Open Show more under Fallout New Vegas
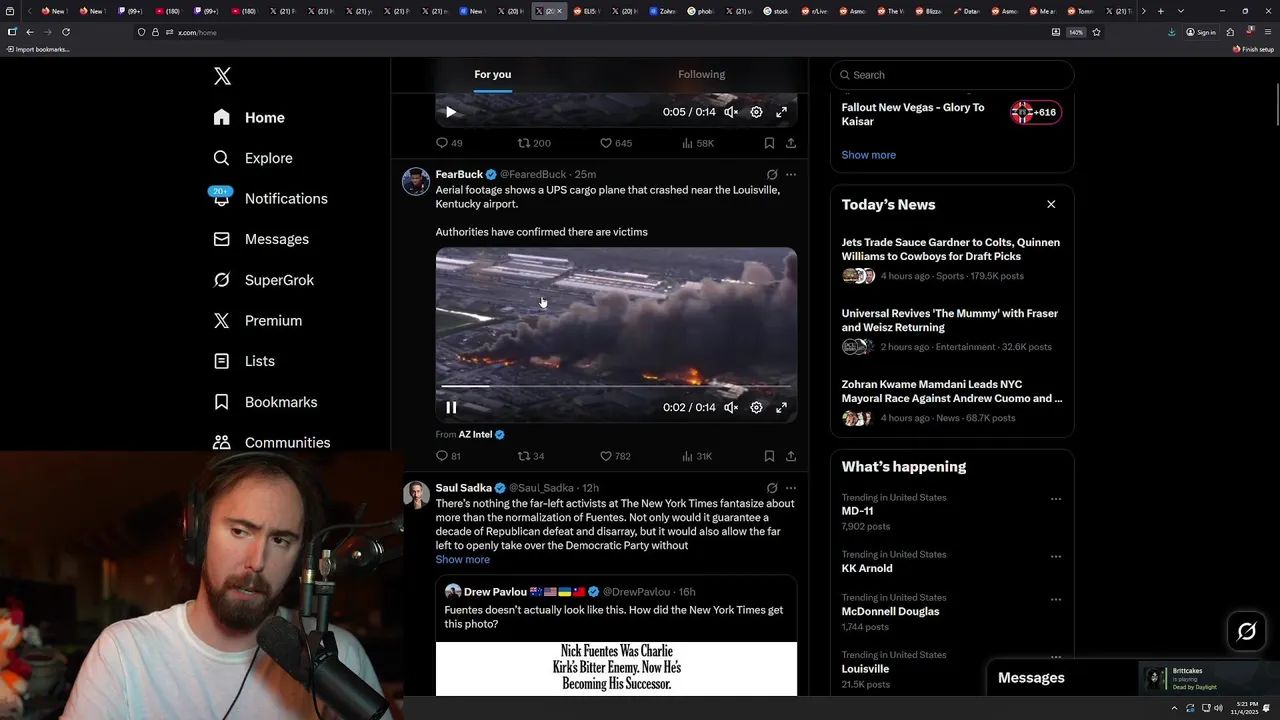Screen dimensions: 1280x720 868,155
